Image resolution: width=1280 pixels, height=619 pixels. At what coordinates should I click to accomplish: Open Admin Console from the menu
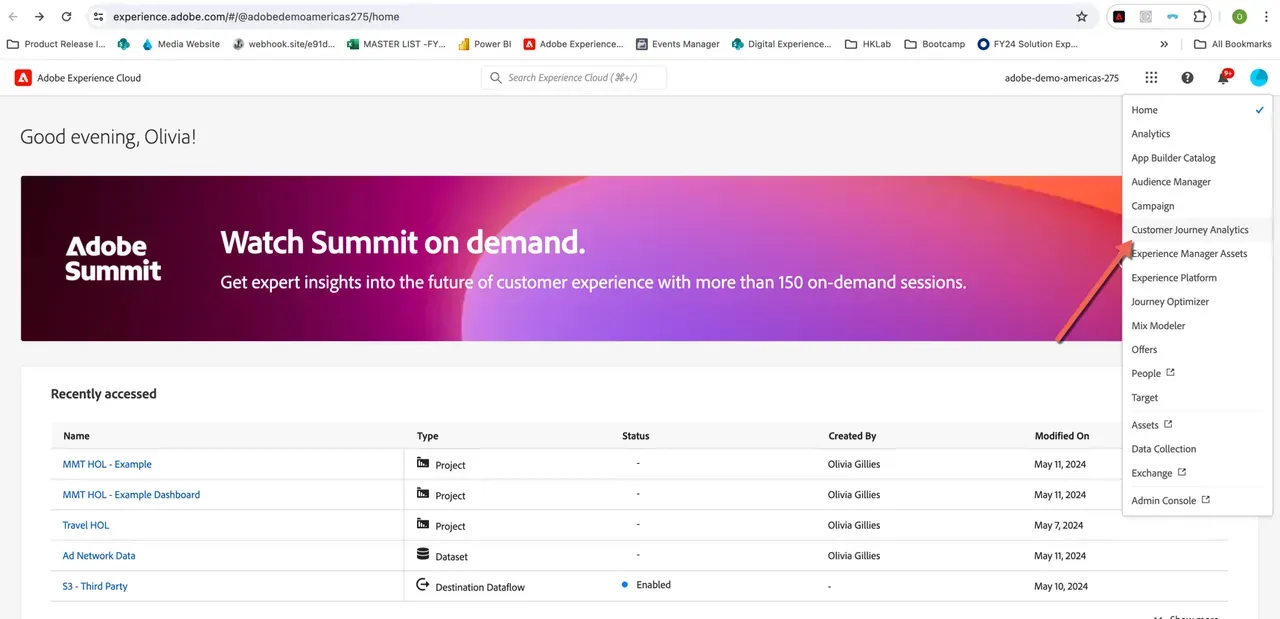click(1170, 501)
